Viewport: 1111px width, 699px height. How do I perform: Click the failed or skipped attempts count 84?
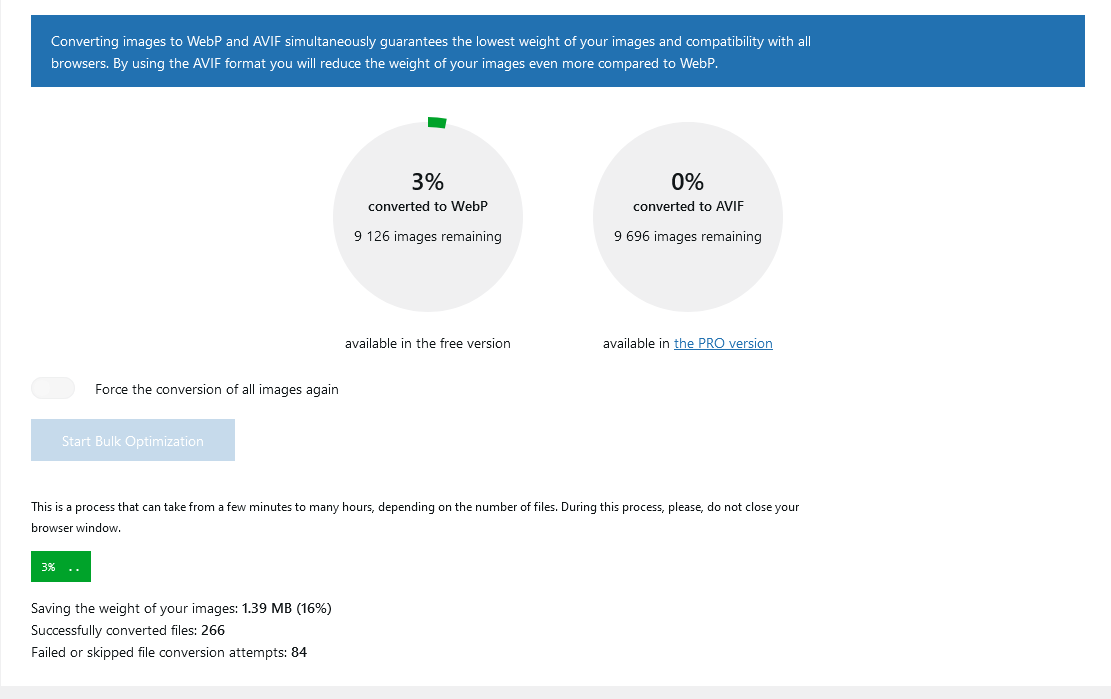click(299, 652)
